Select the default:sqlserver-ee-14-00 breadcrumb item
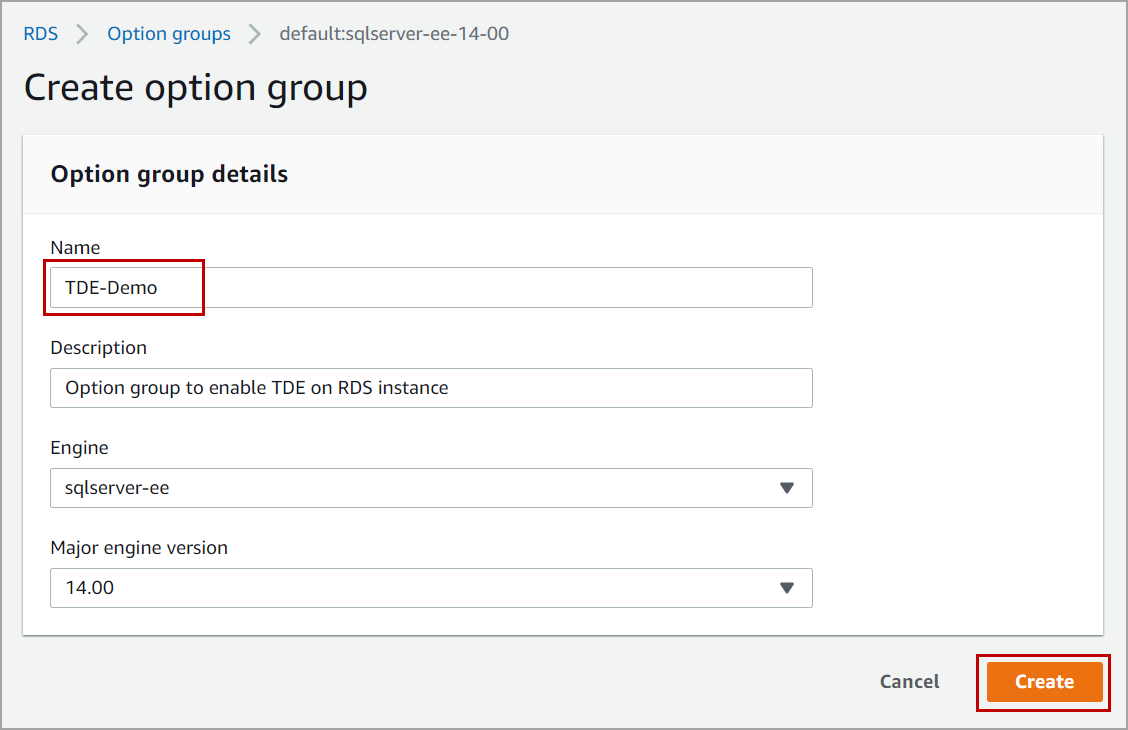Image resolution: width=1128 pixels, height=730 pixels. click(x=394, y=34)
